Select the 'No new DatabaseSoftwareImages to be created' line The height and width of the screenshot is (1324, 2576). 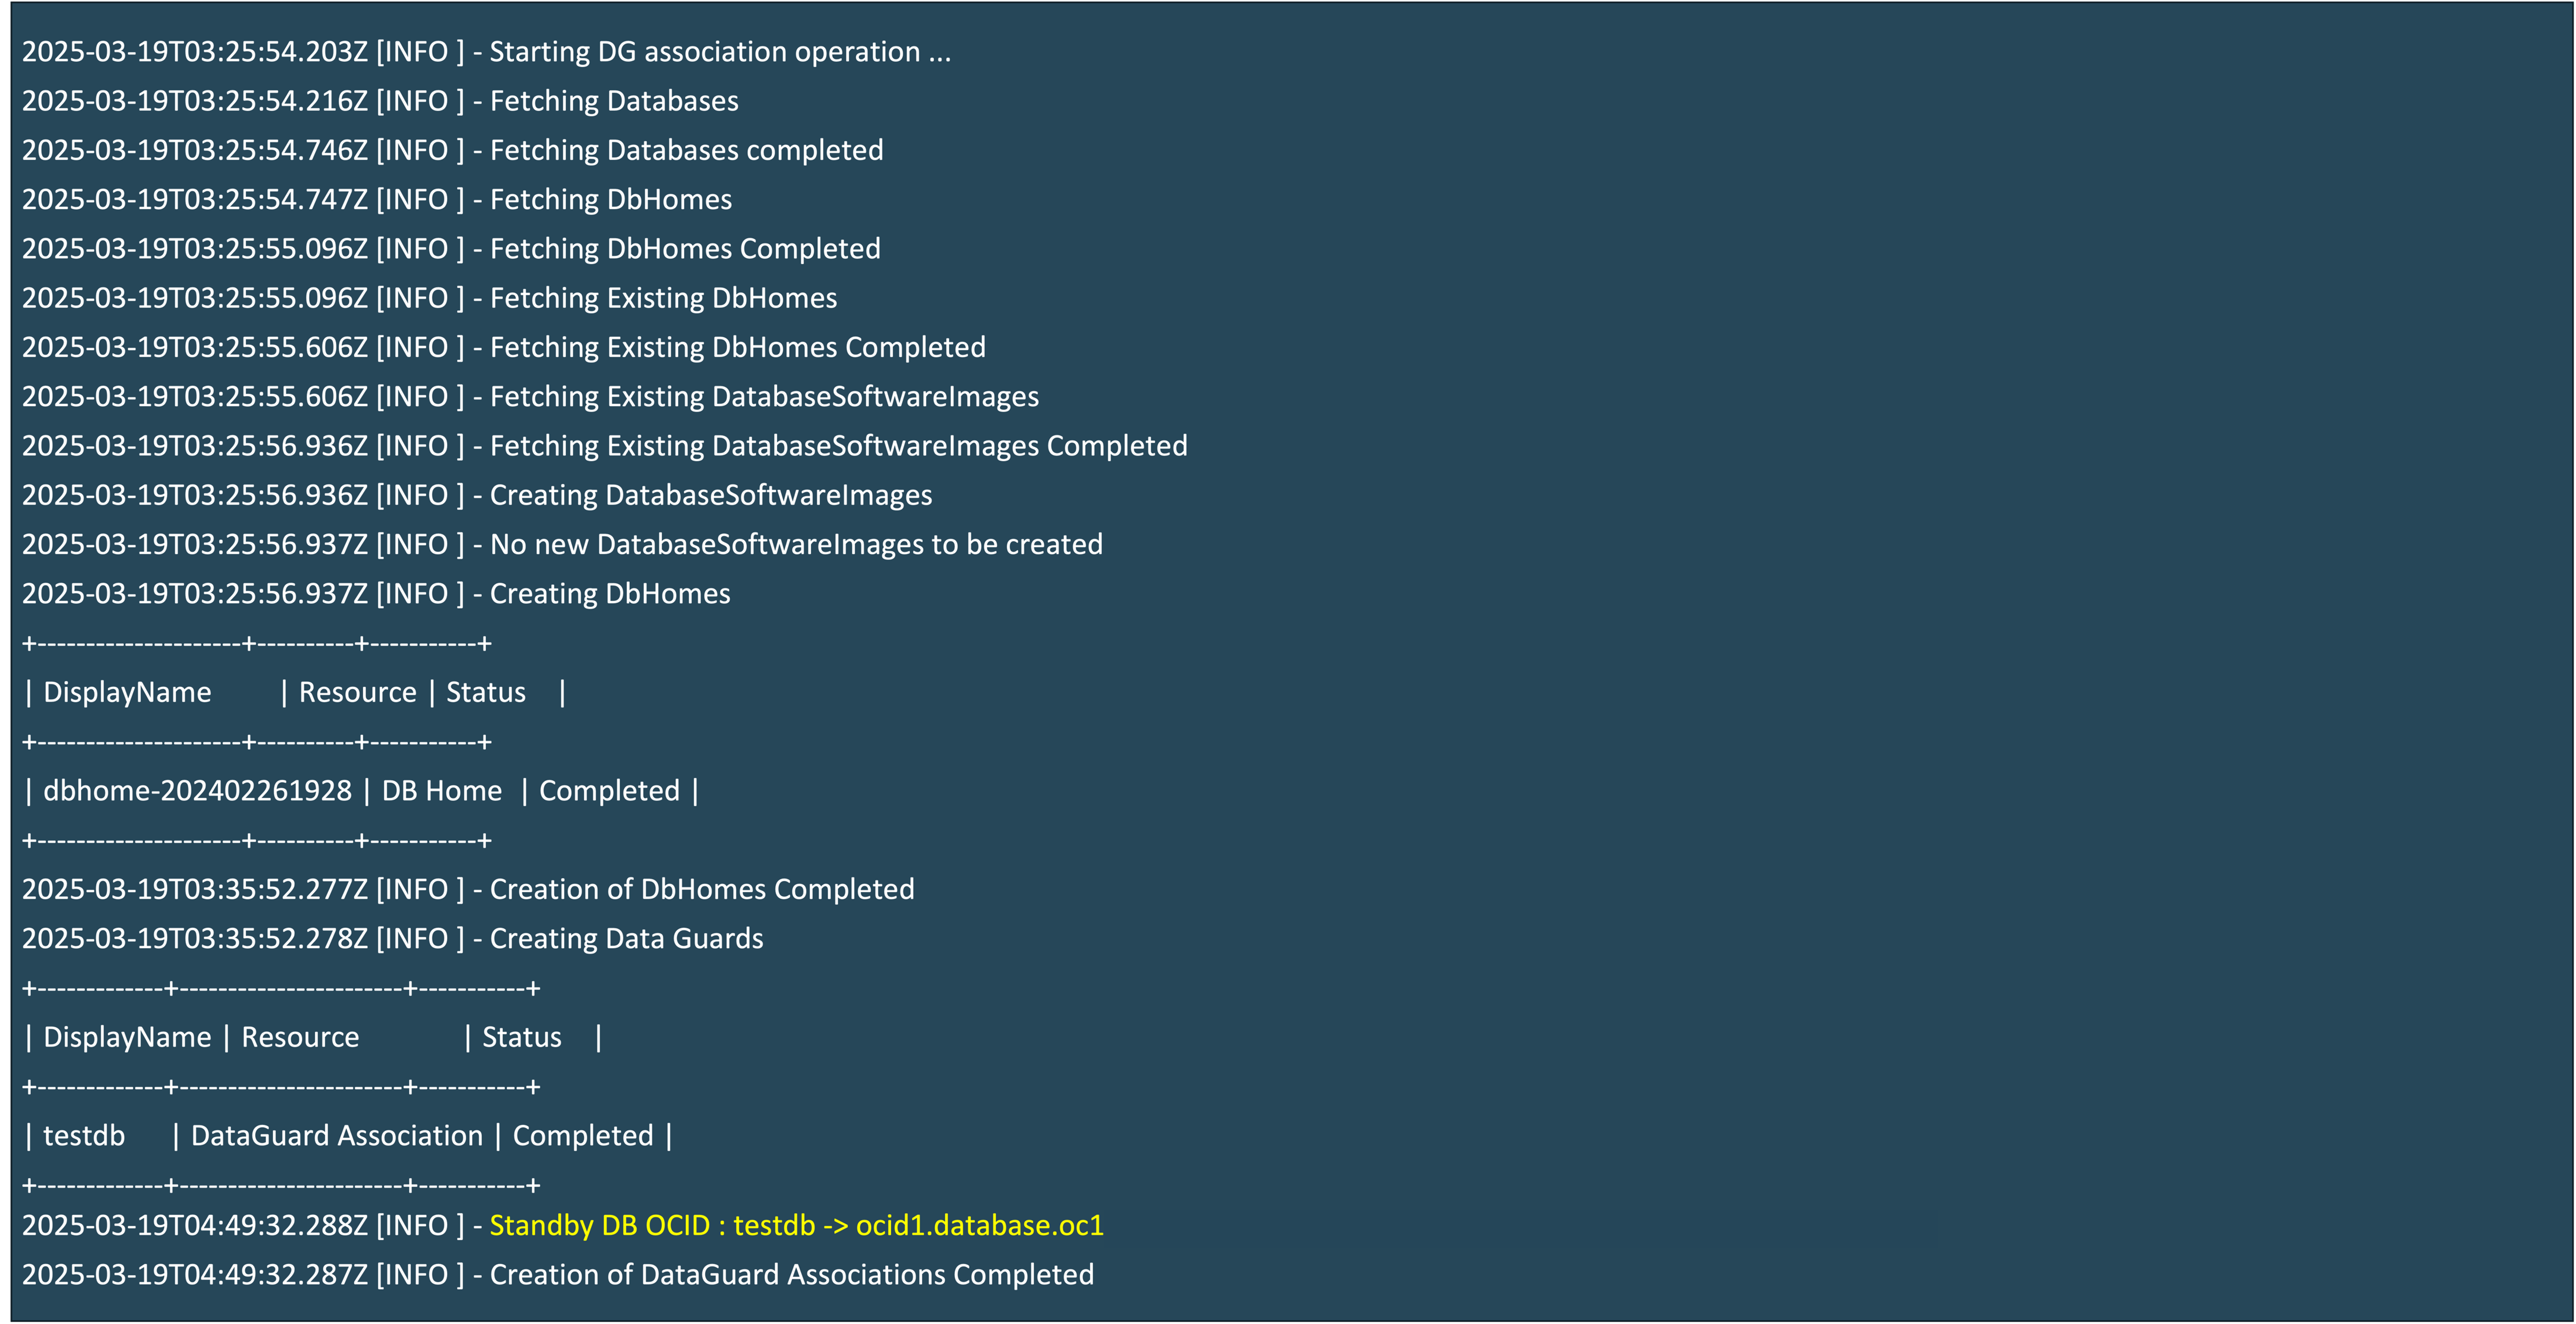(x=562, y=543)
